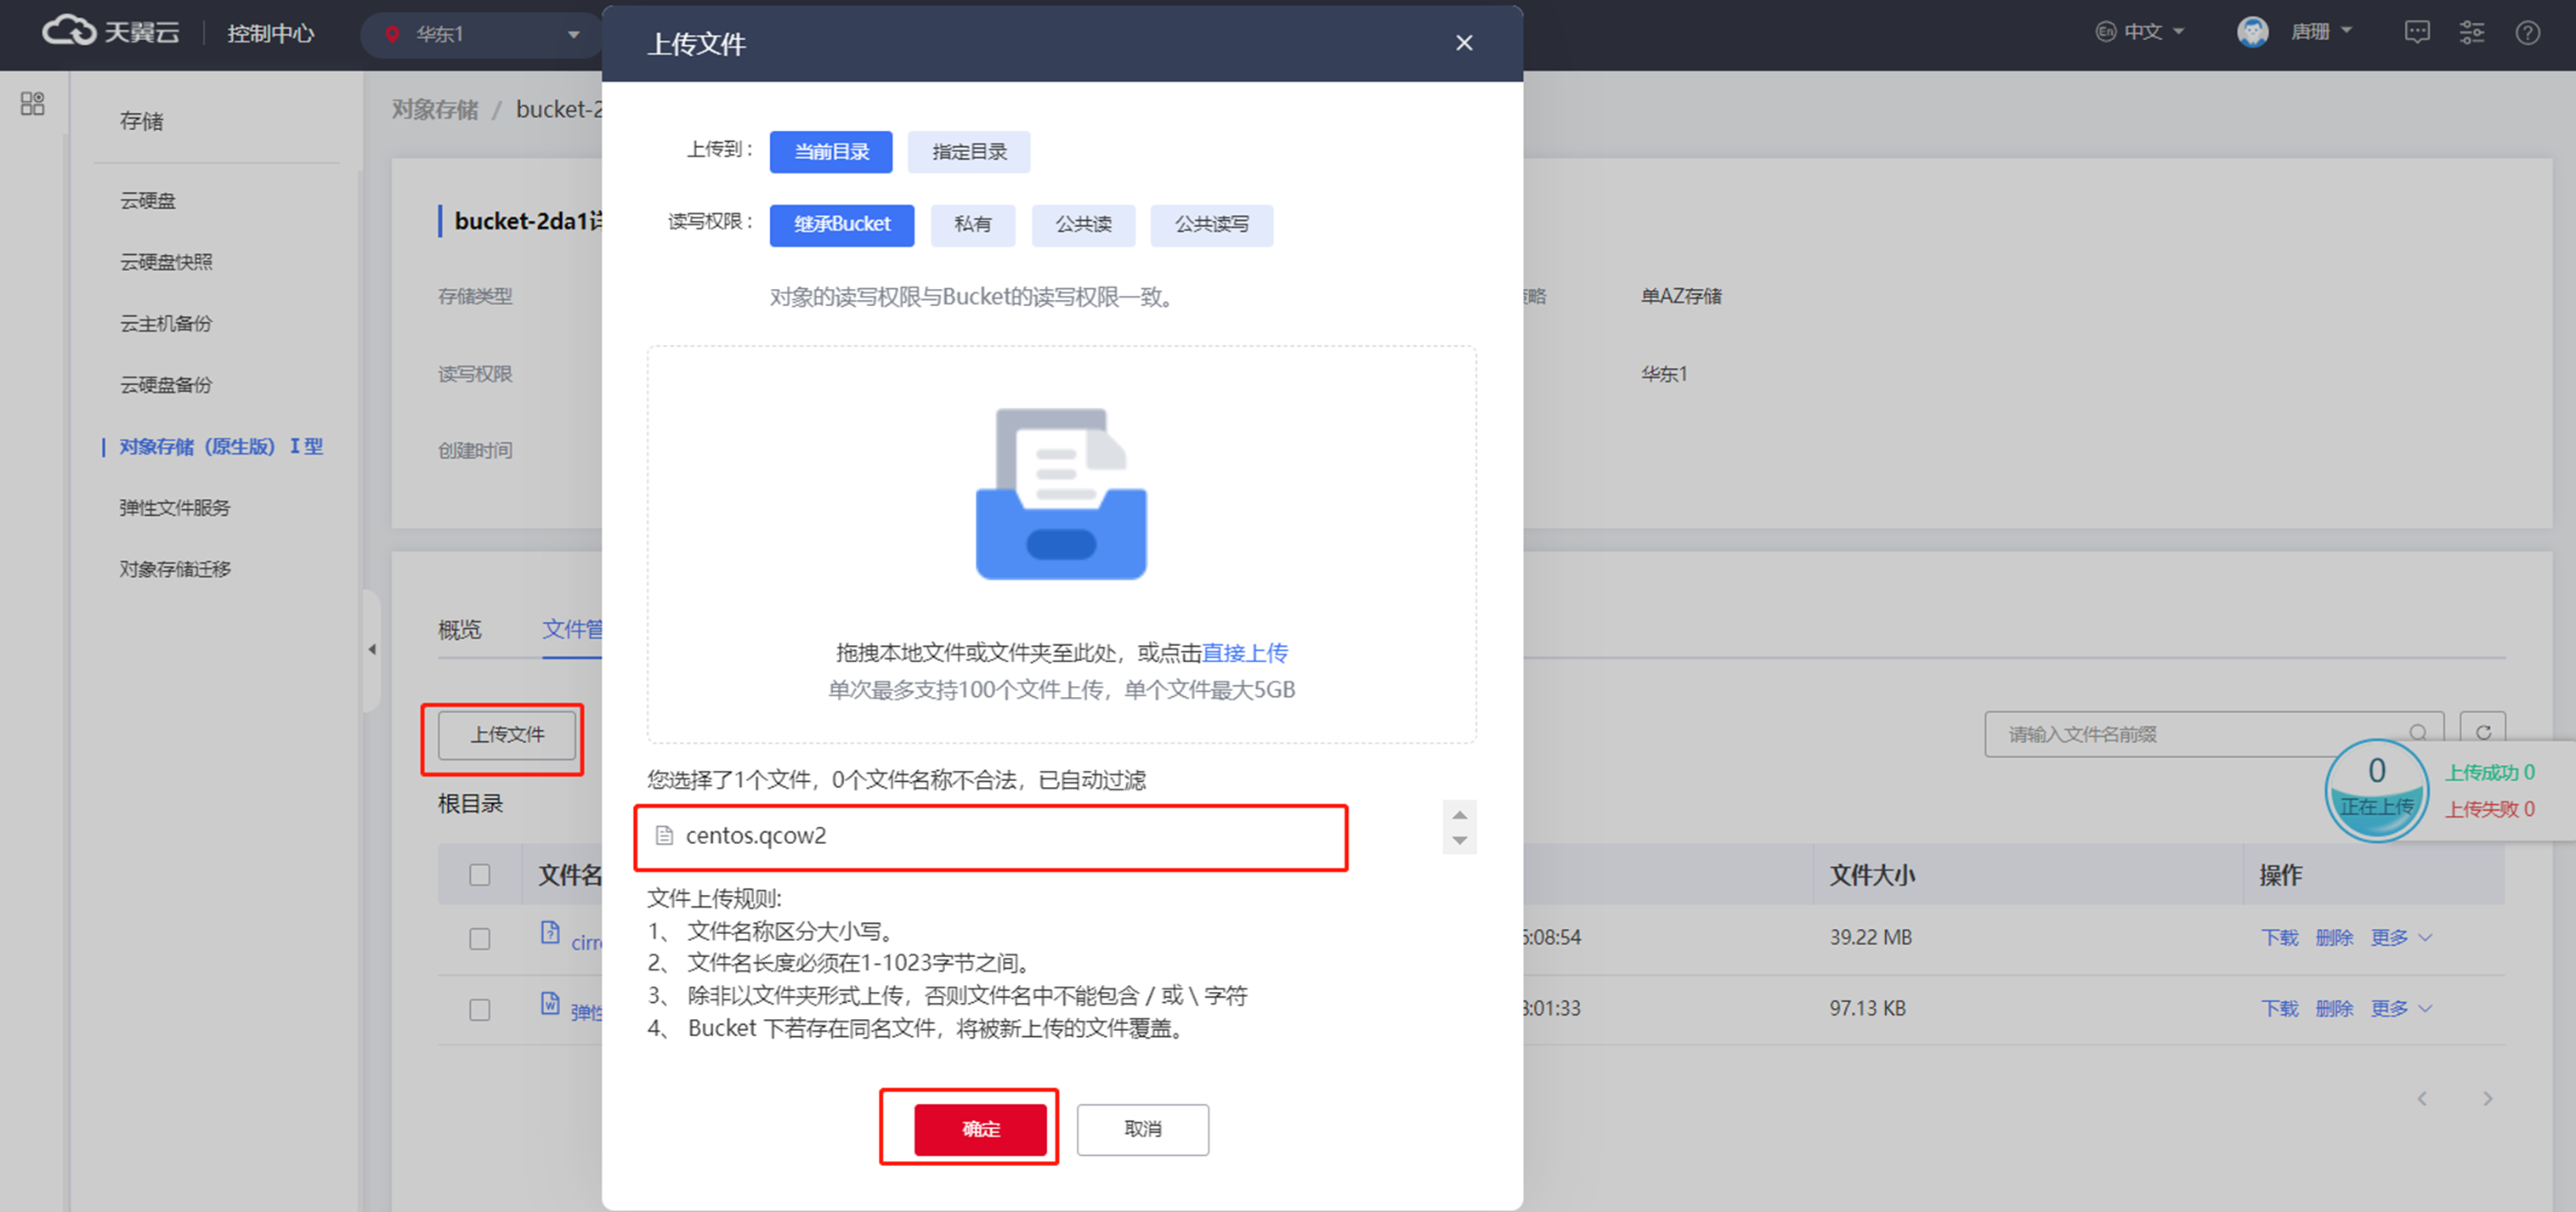Click the refresh icon beside search box
The image size is (2576, 1212).
click(x=2482, y=733)
